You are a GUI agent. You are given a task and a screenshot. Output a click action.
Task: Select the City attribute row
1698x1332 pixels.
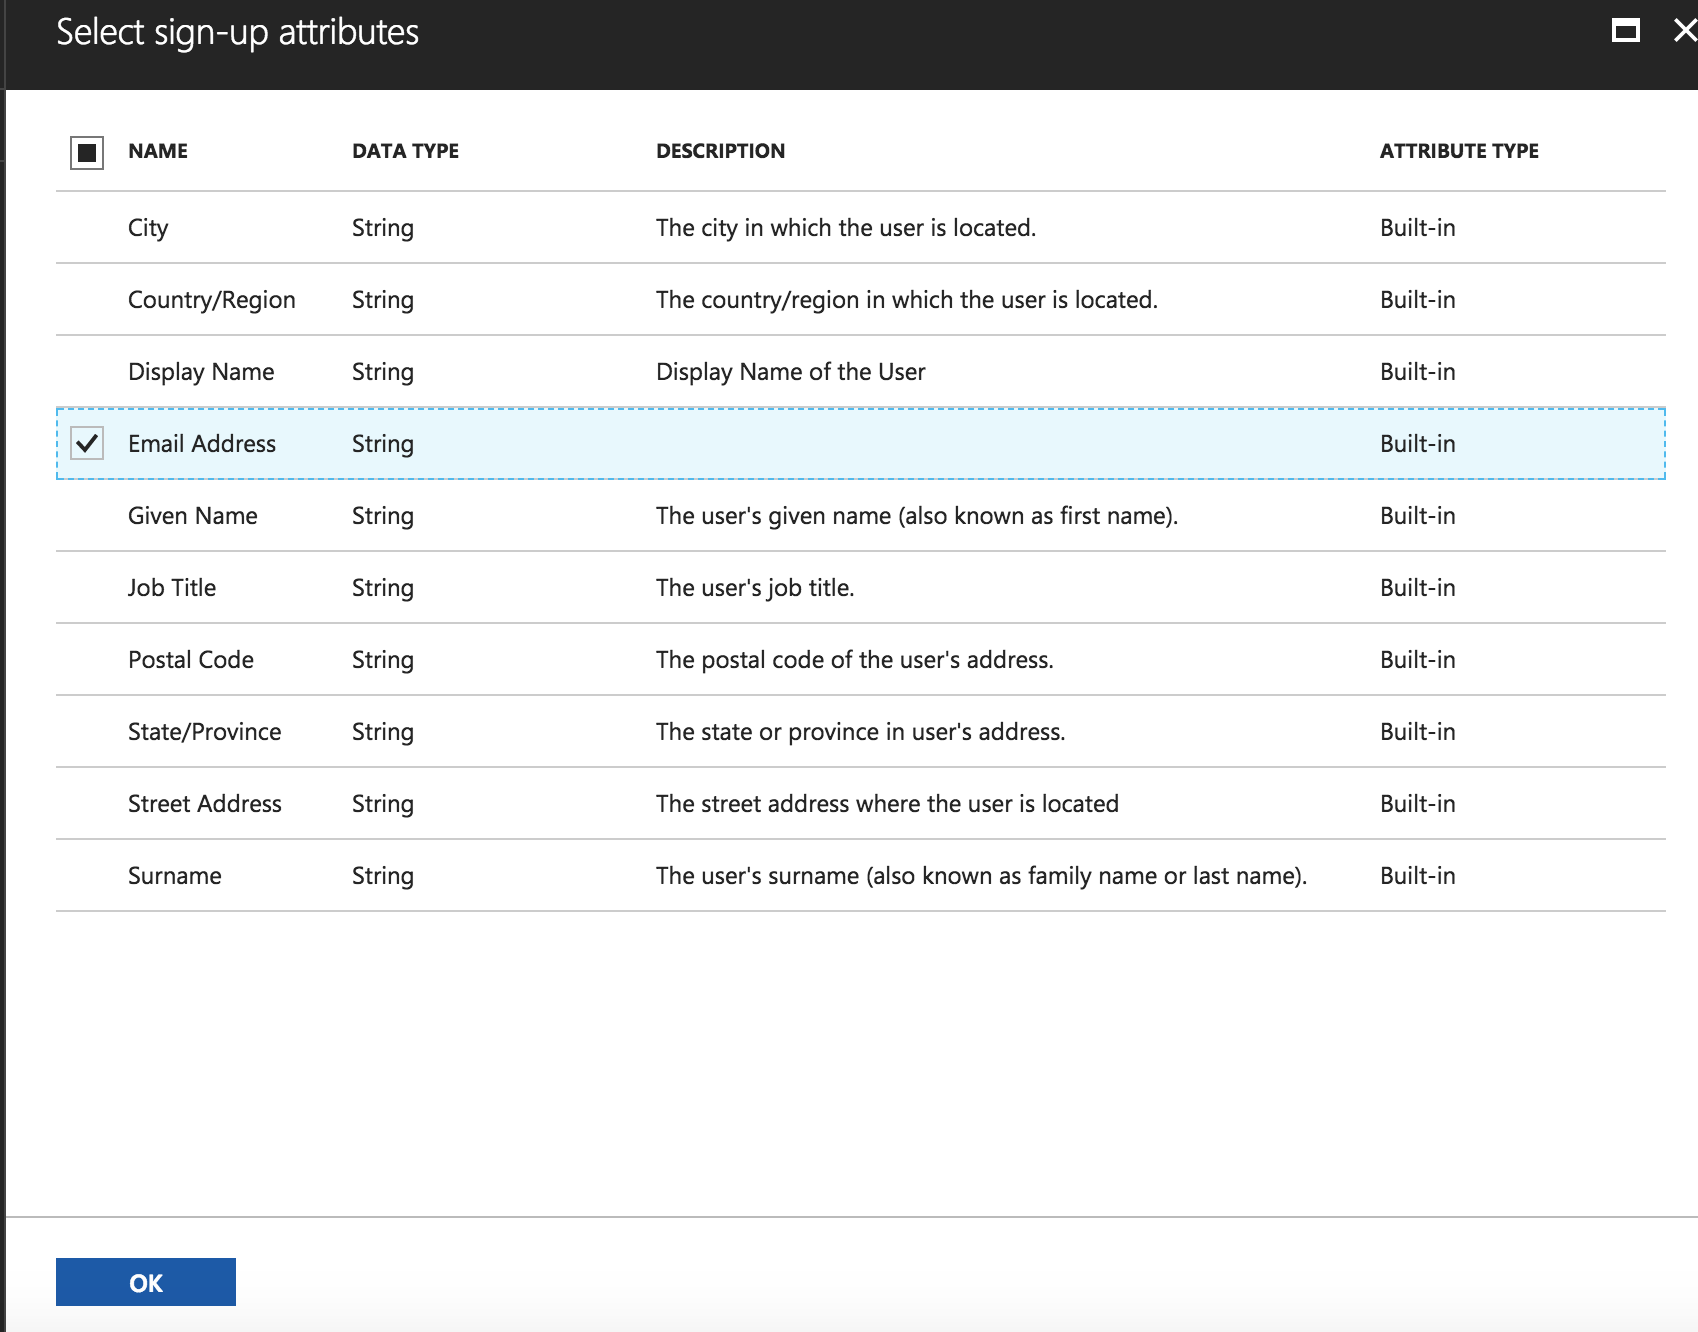pos(861,227)
